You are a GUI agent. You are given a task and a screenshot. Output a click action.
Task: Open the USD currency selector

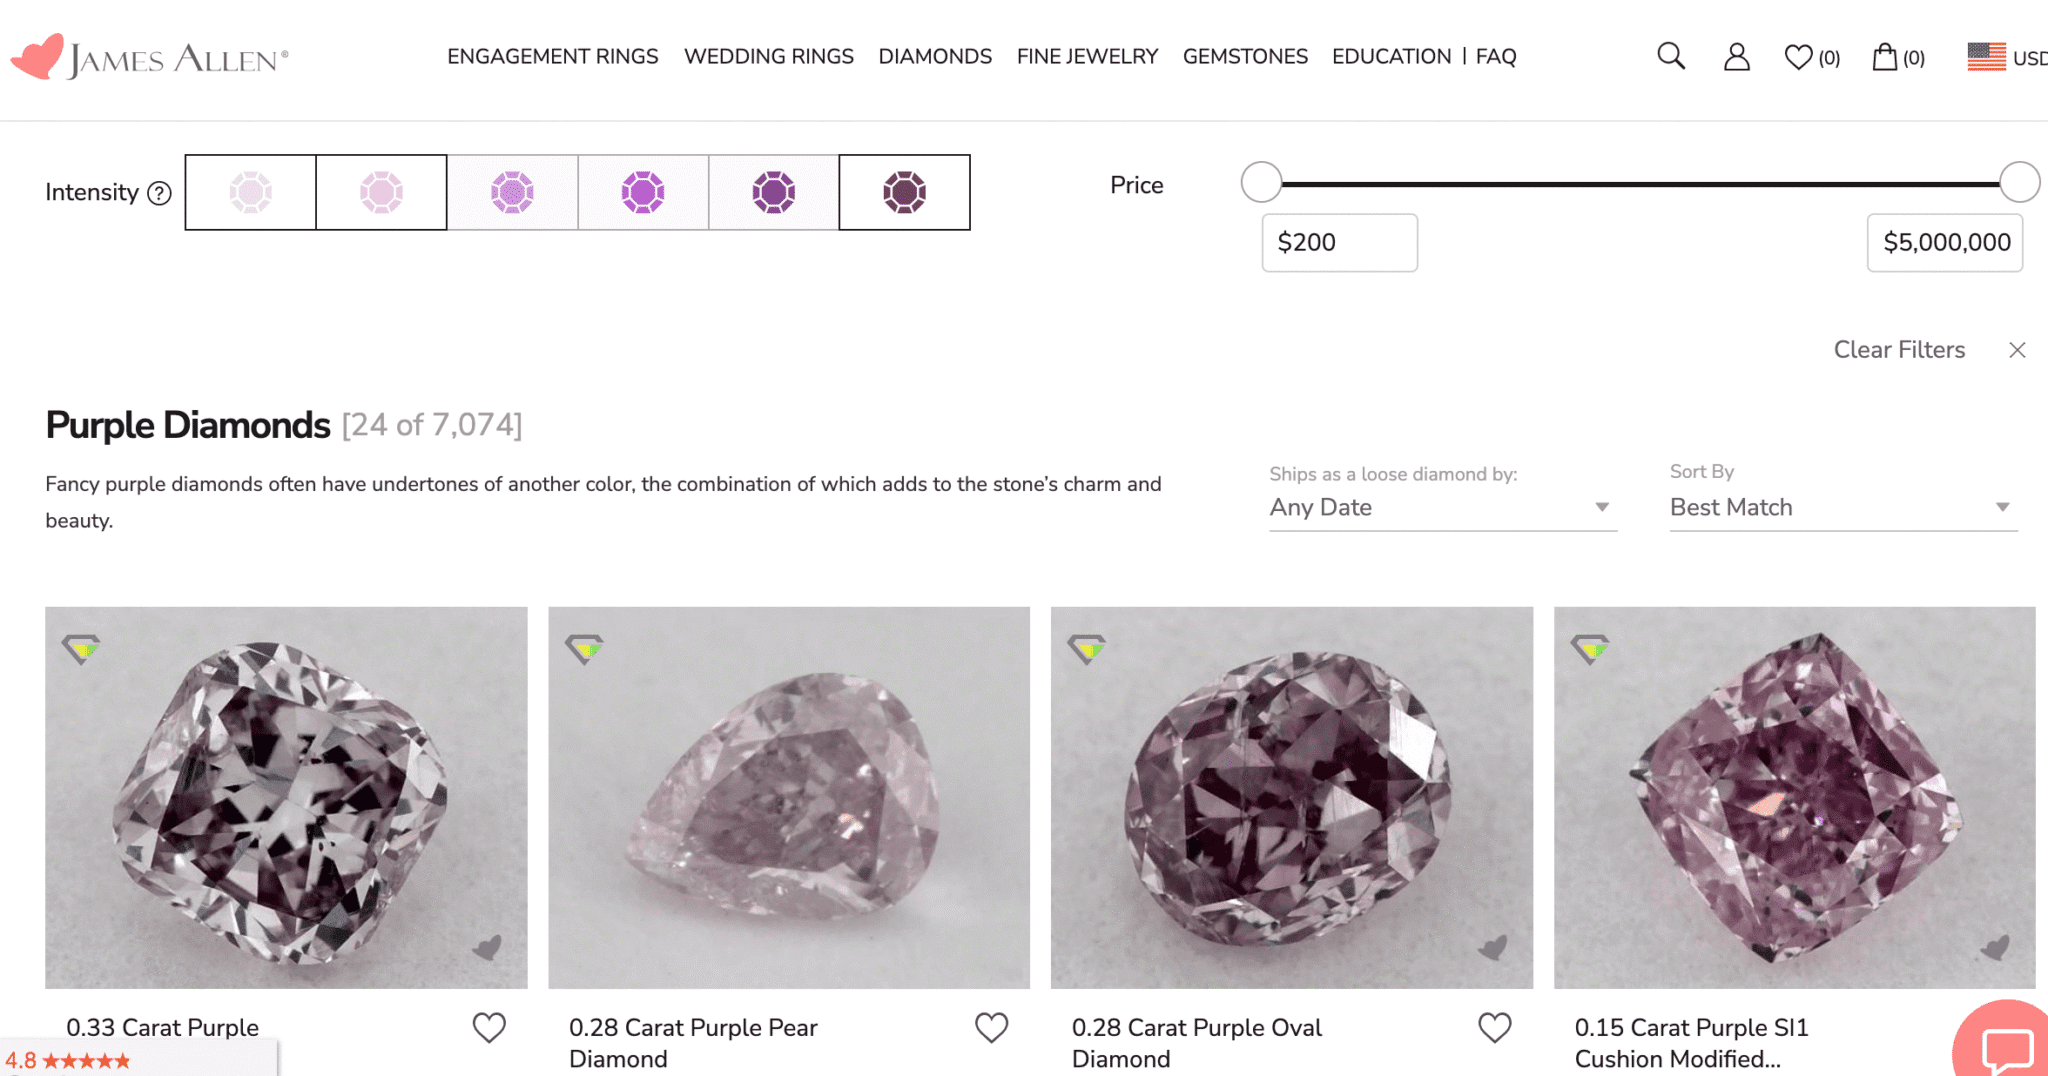pos(2002,57)
